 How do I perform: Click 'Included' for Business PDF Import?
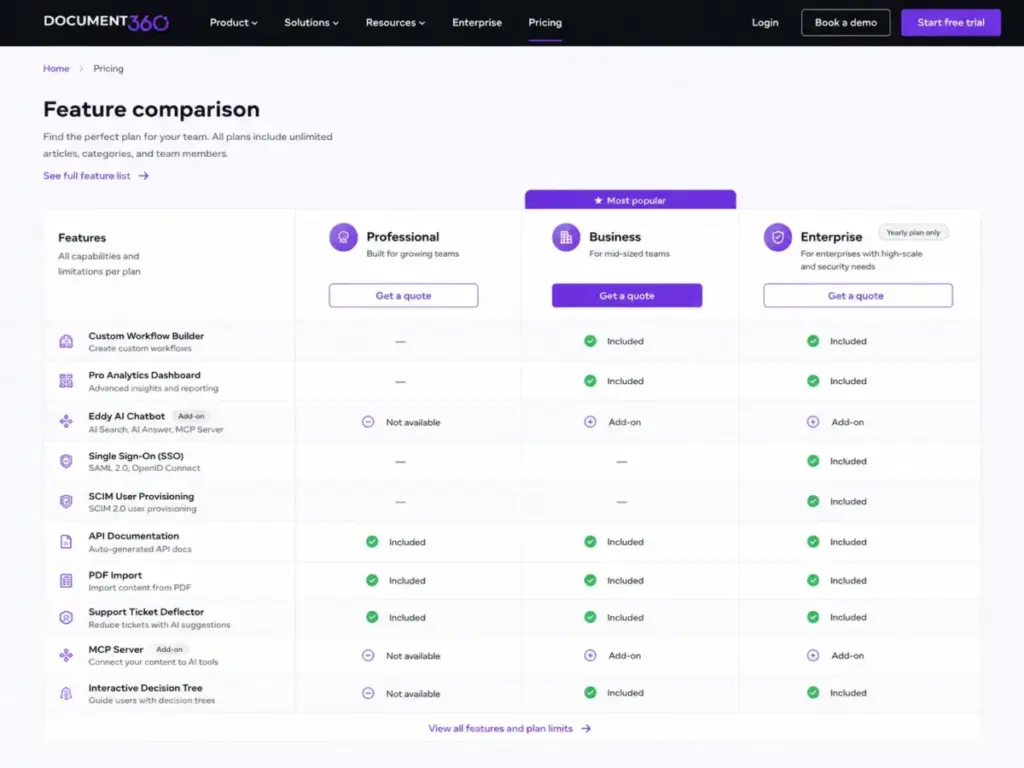625,581
